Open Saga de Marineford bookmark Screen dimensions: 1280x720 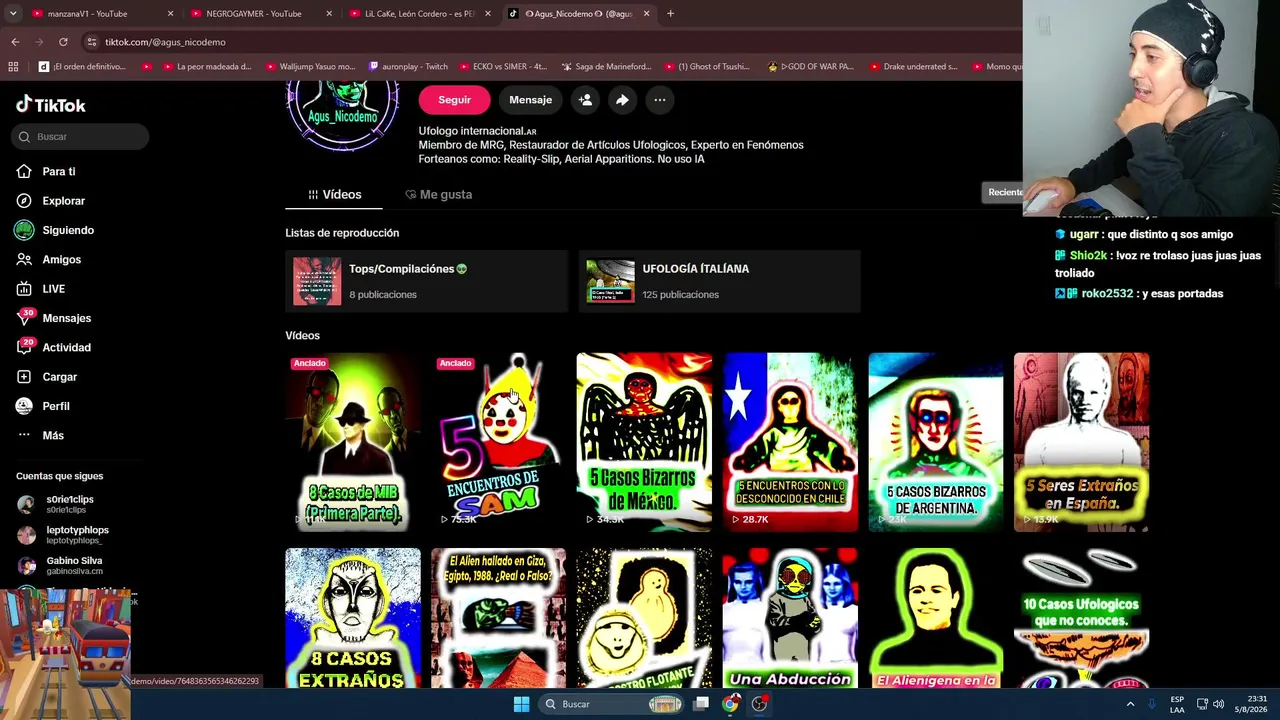coord(606,67)
